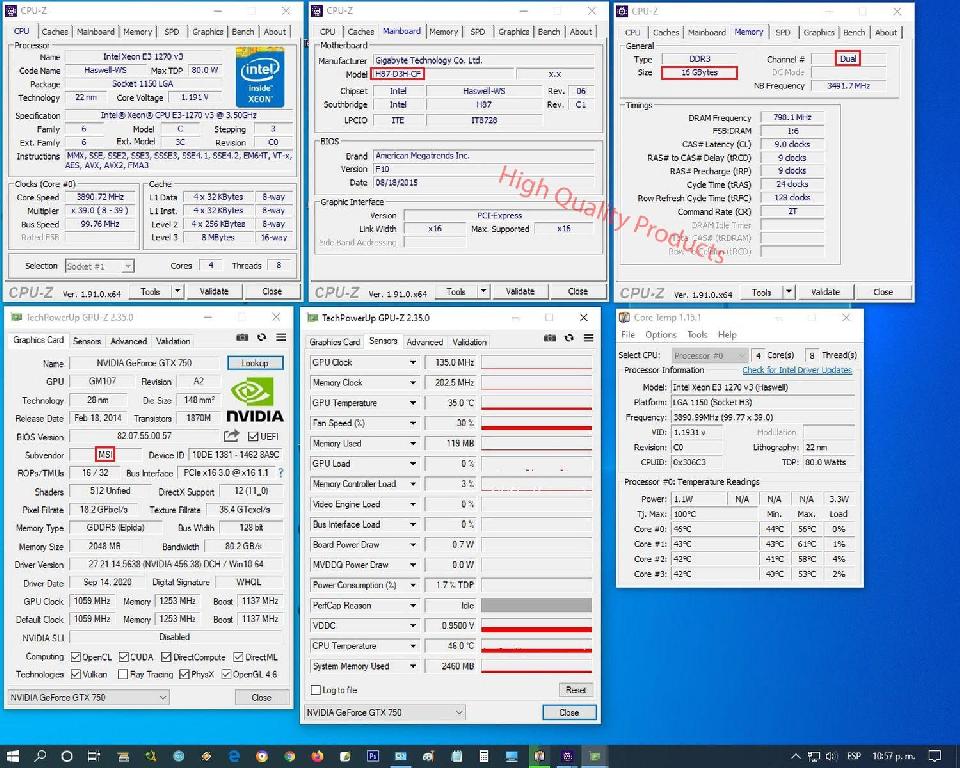Screen dimensions: 960x768
Task: Open Select CPU dropdown in Core Temp
Action: (x=710, y=355)
